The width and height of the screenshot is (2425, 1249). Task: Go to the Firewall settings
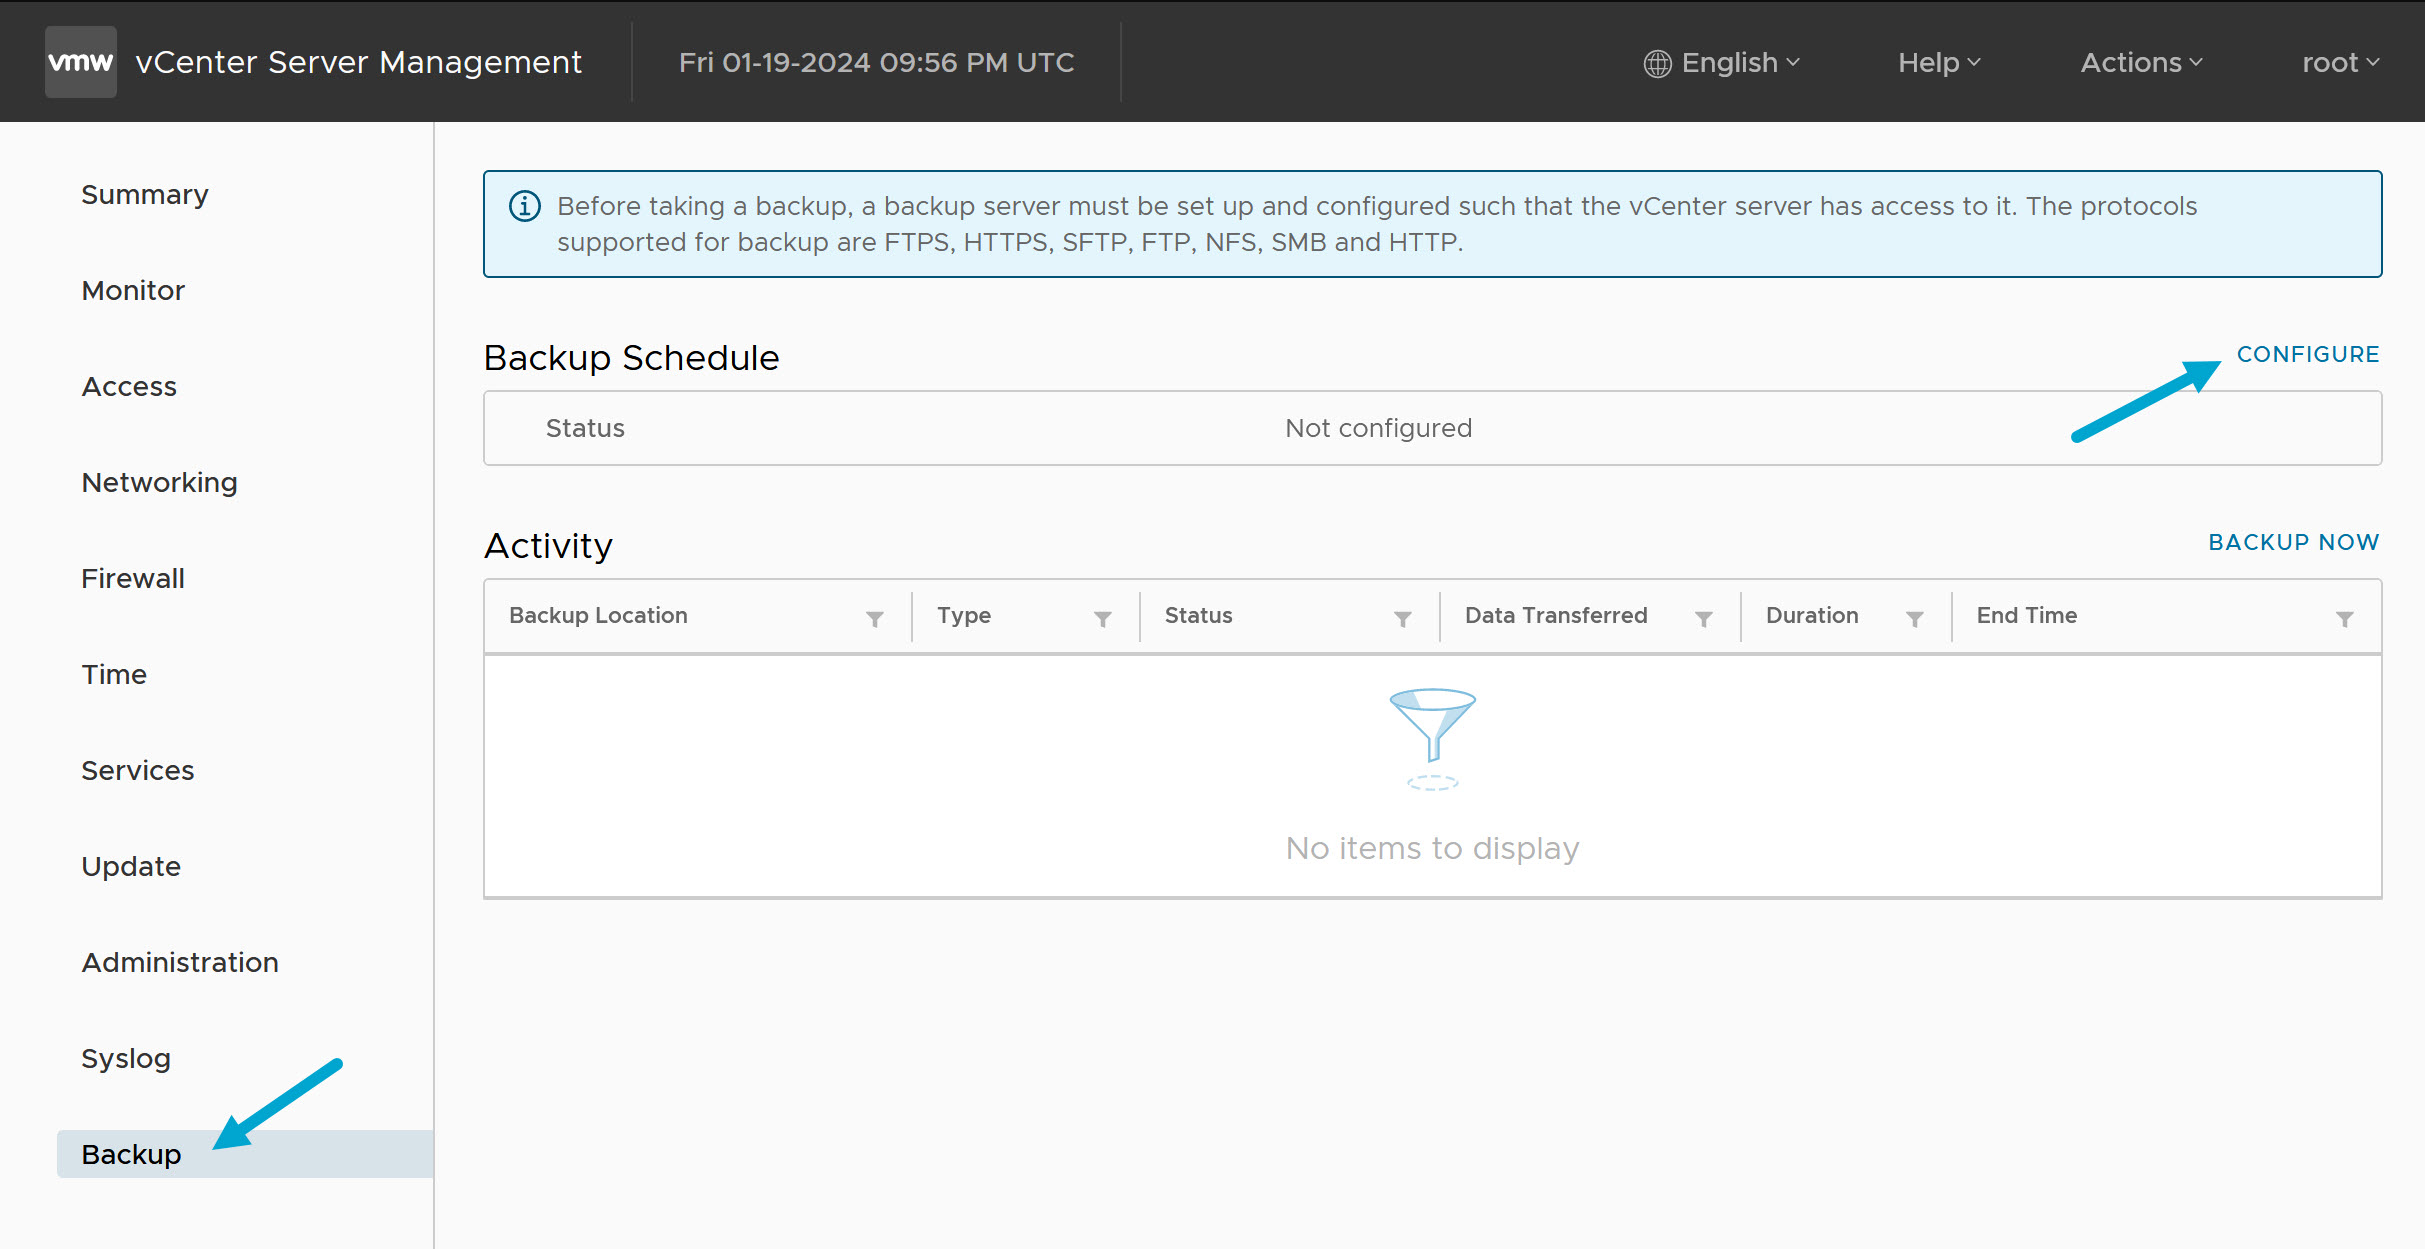tap(132, 577)
